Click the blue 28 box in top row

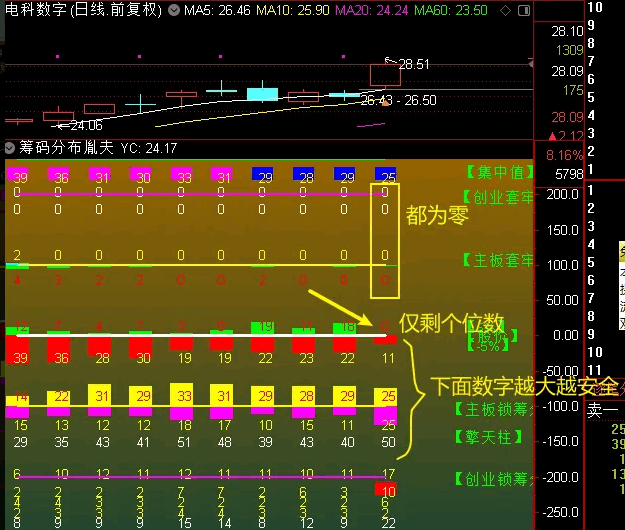pyautogui.click(x=303, y=174)
